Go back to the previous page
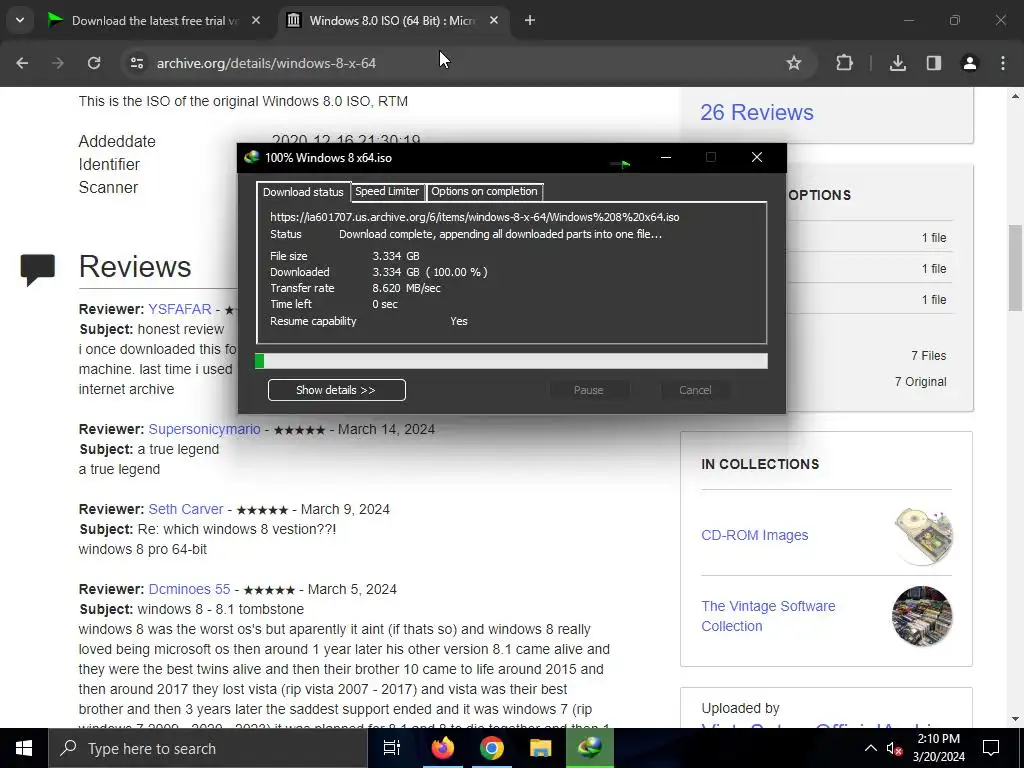Viewport: 1024px width, 768px height. coord(22,63)
